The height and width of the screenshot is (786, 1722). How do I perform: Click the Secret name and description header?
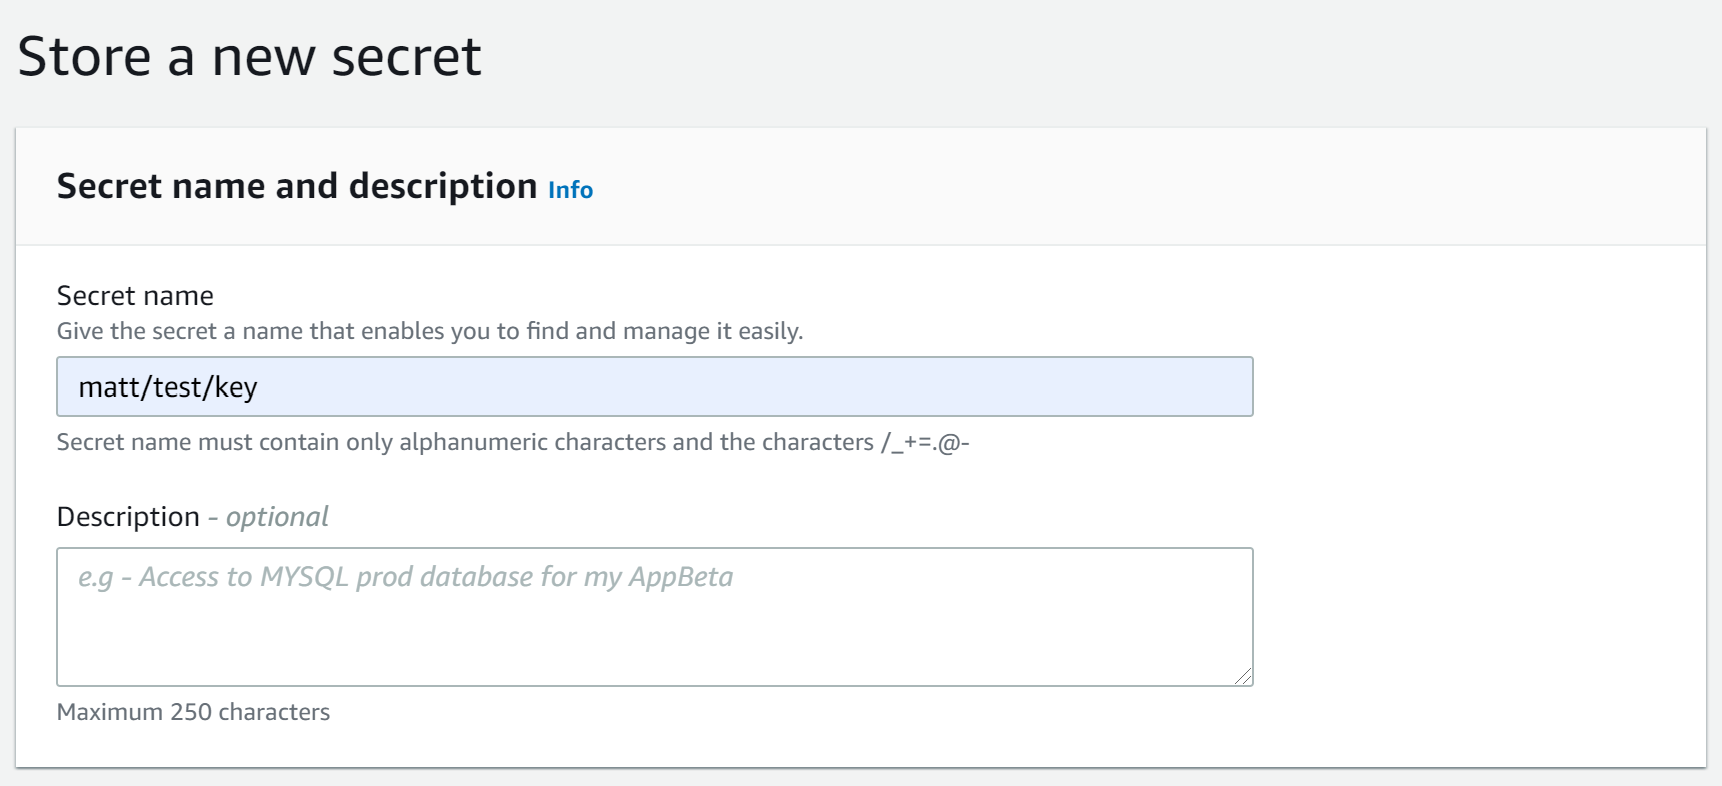tap(297, 186)
